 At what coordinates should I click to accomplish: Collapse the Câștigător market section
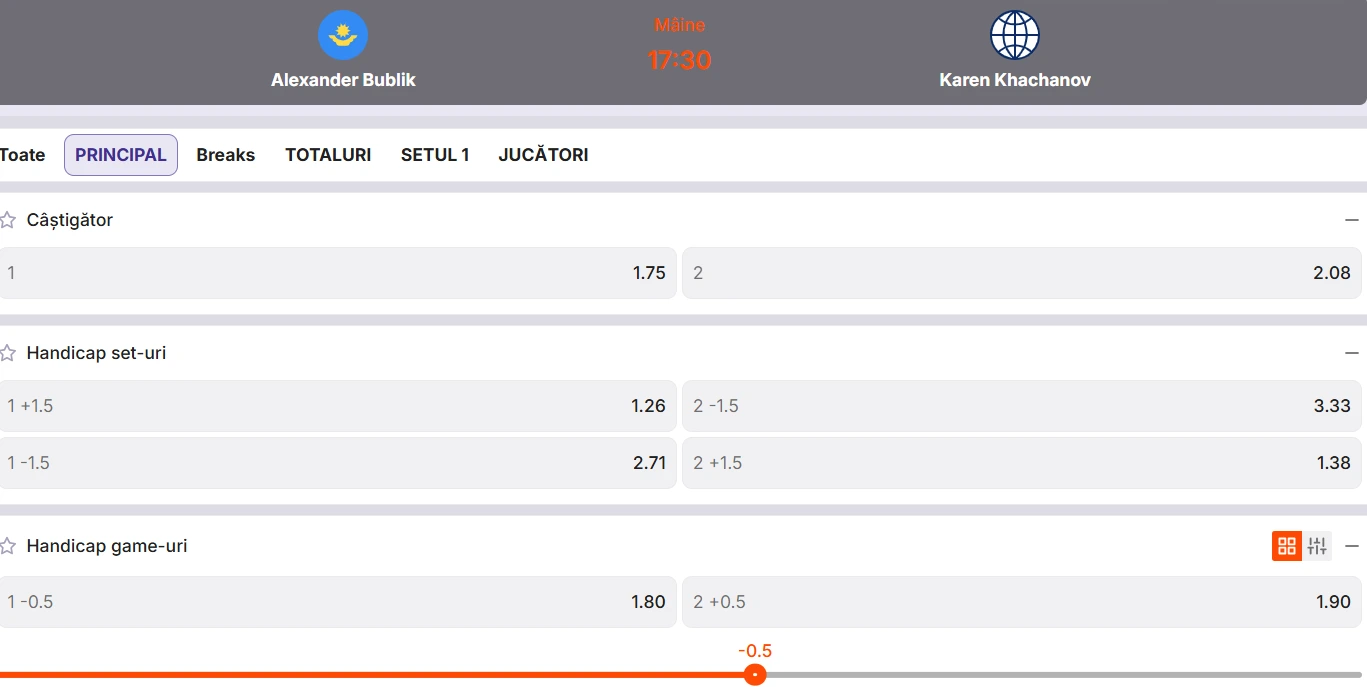1352,220
